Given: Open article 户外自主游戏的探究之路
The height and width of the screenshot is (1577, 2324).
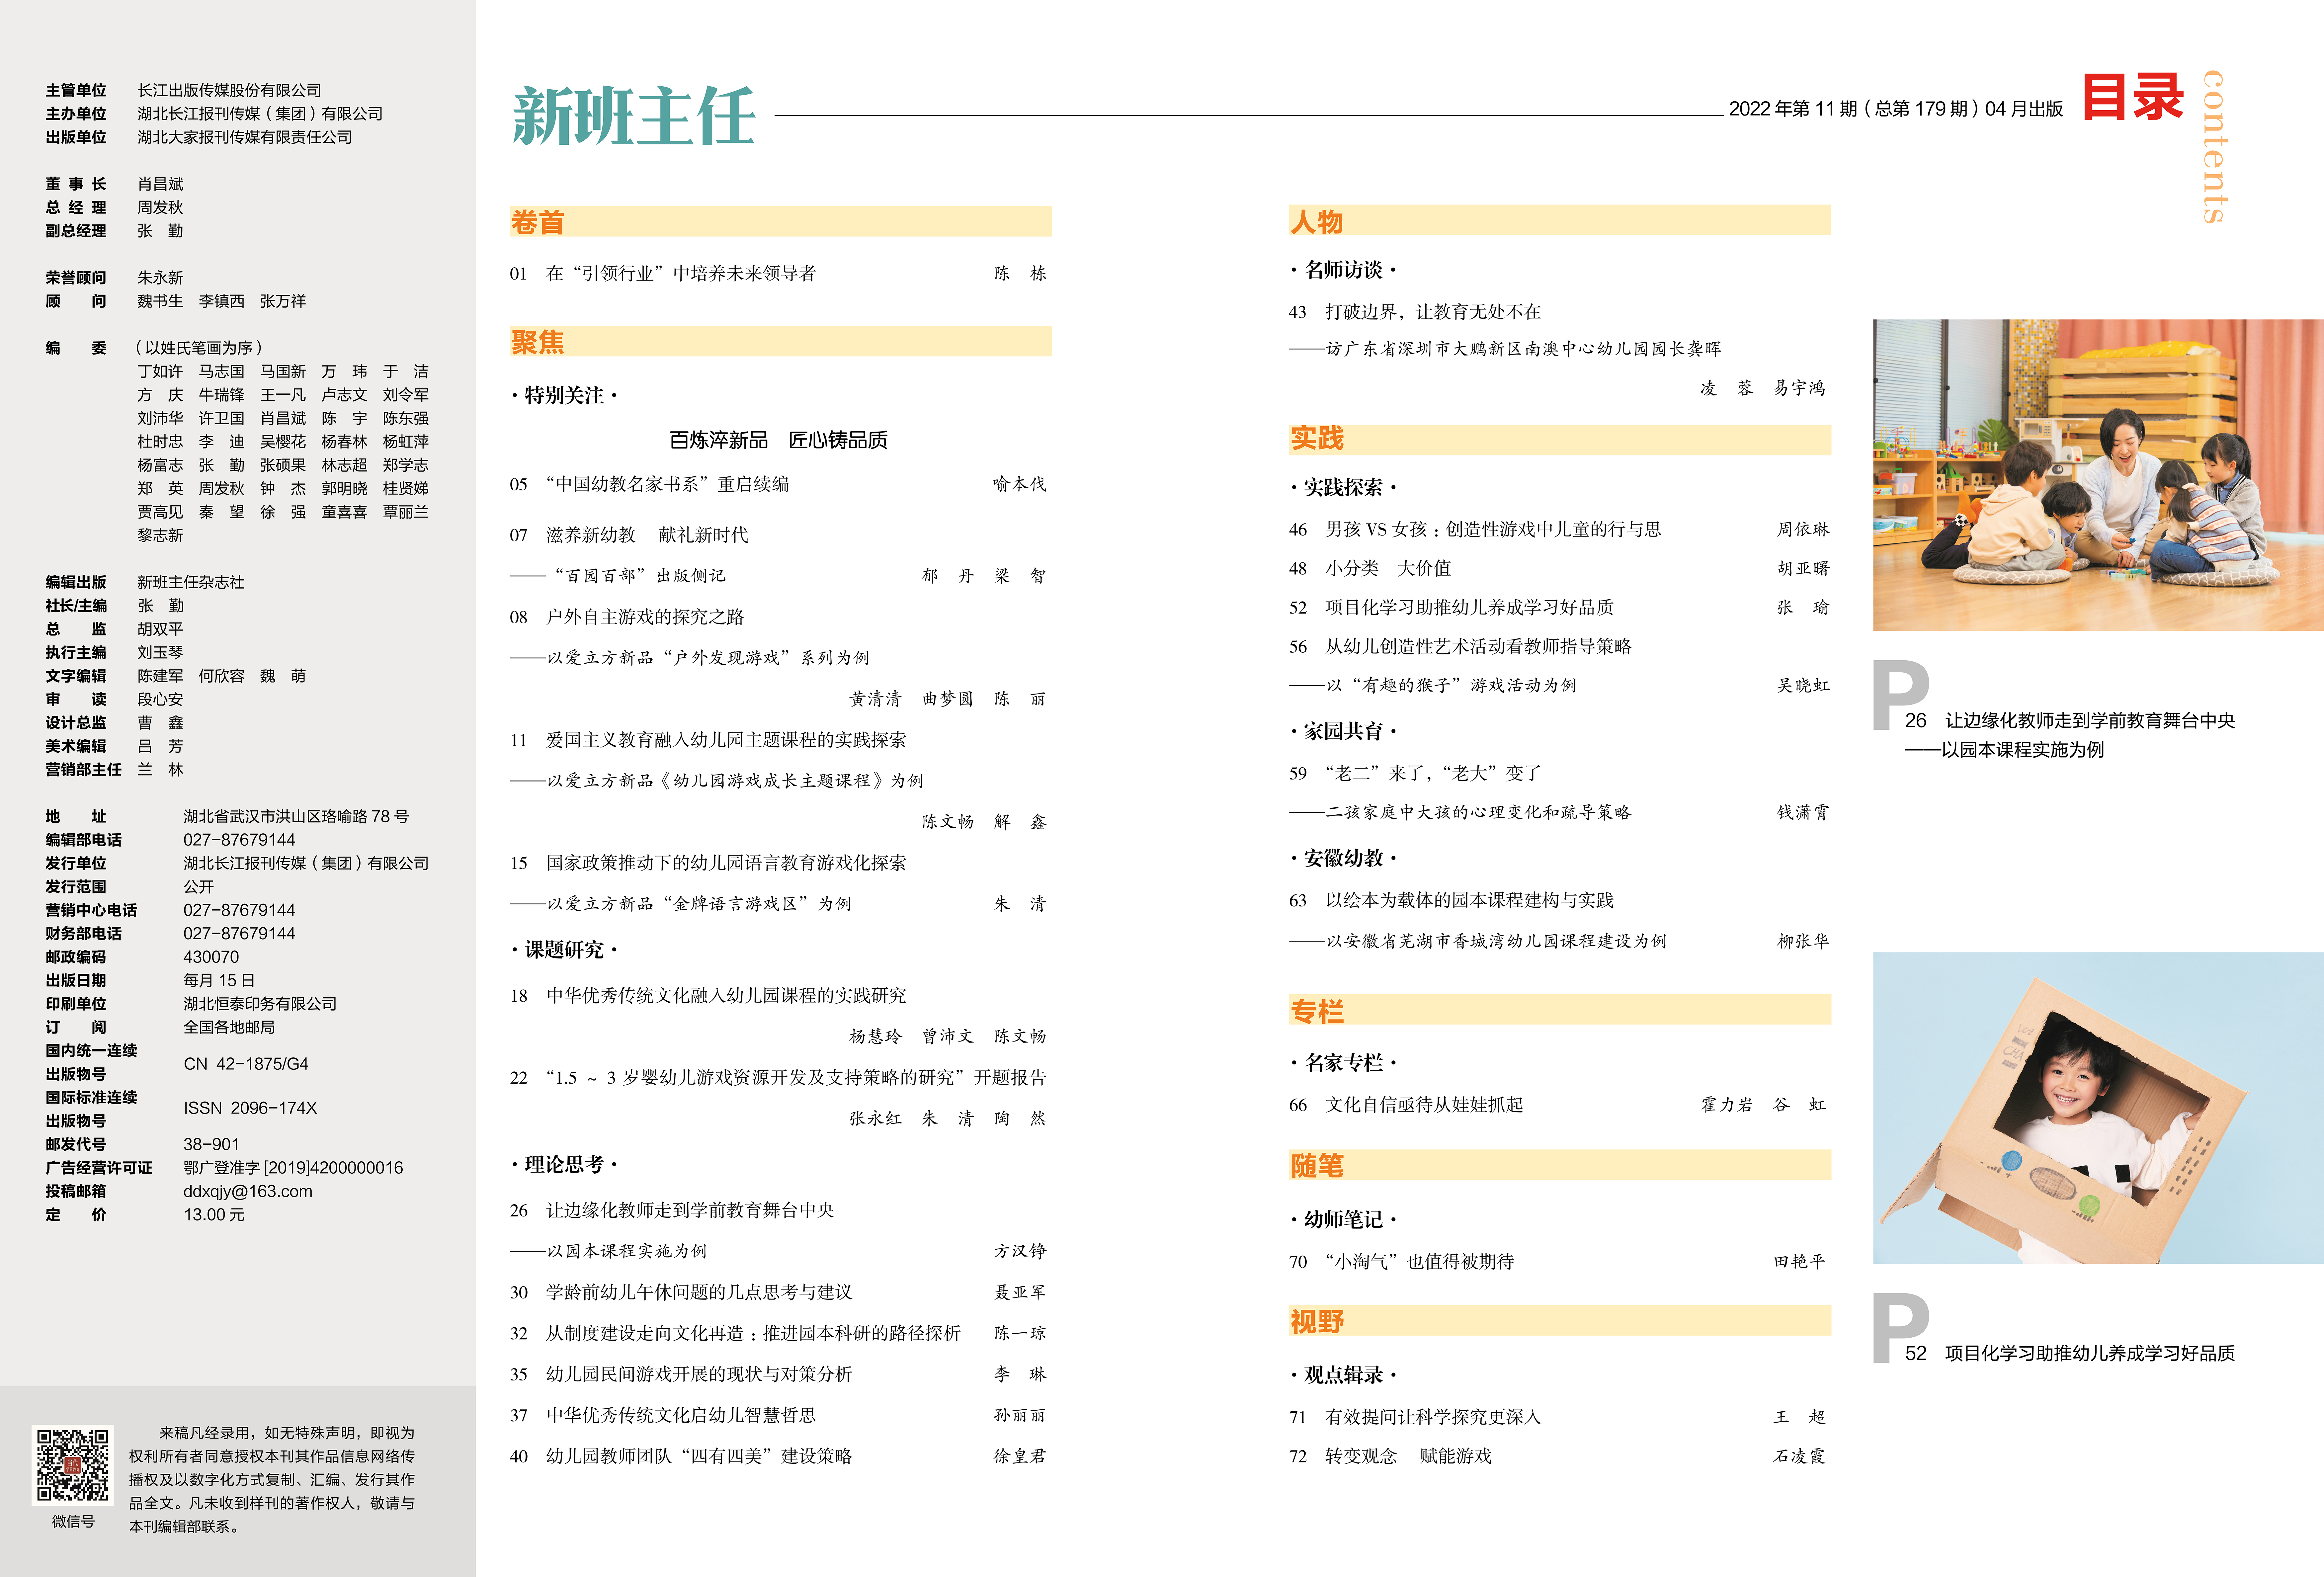Looking at the screenshot, I should 645,617.
